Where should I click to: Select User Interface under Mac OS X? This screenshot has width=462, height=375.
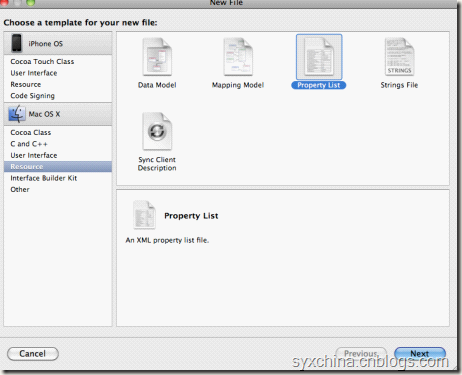tap(34, 155)
